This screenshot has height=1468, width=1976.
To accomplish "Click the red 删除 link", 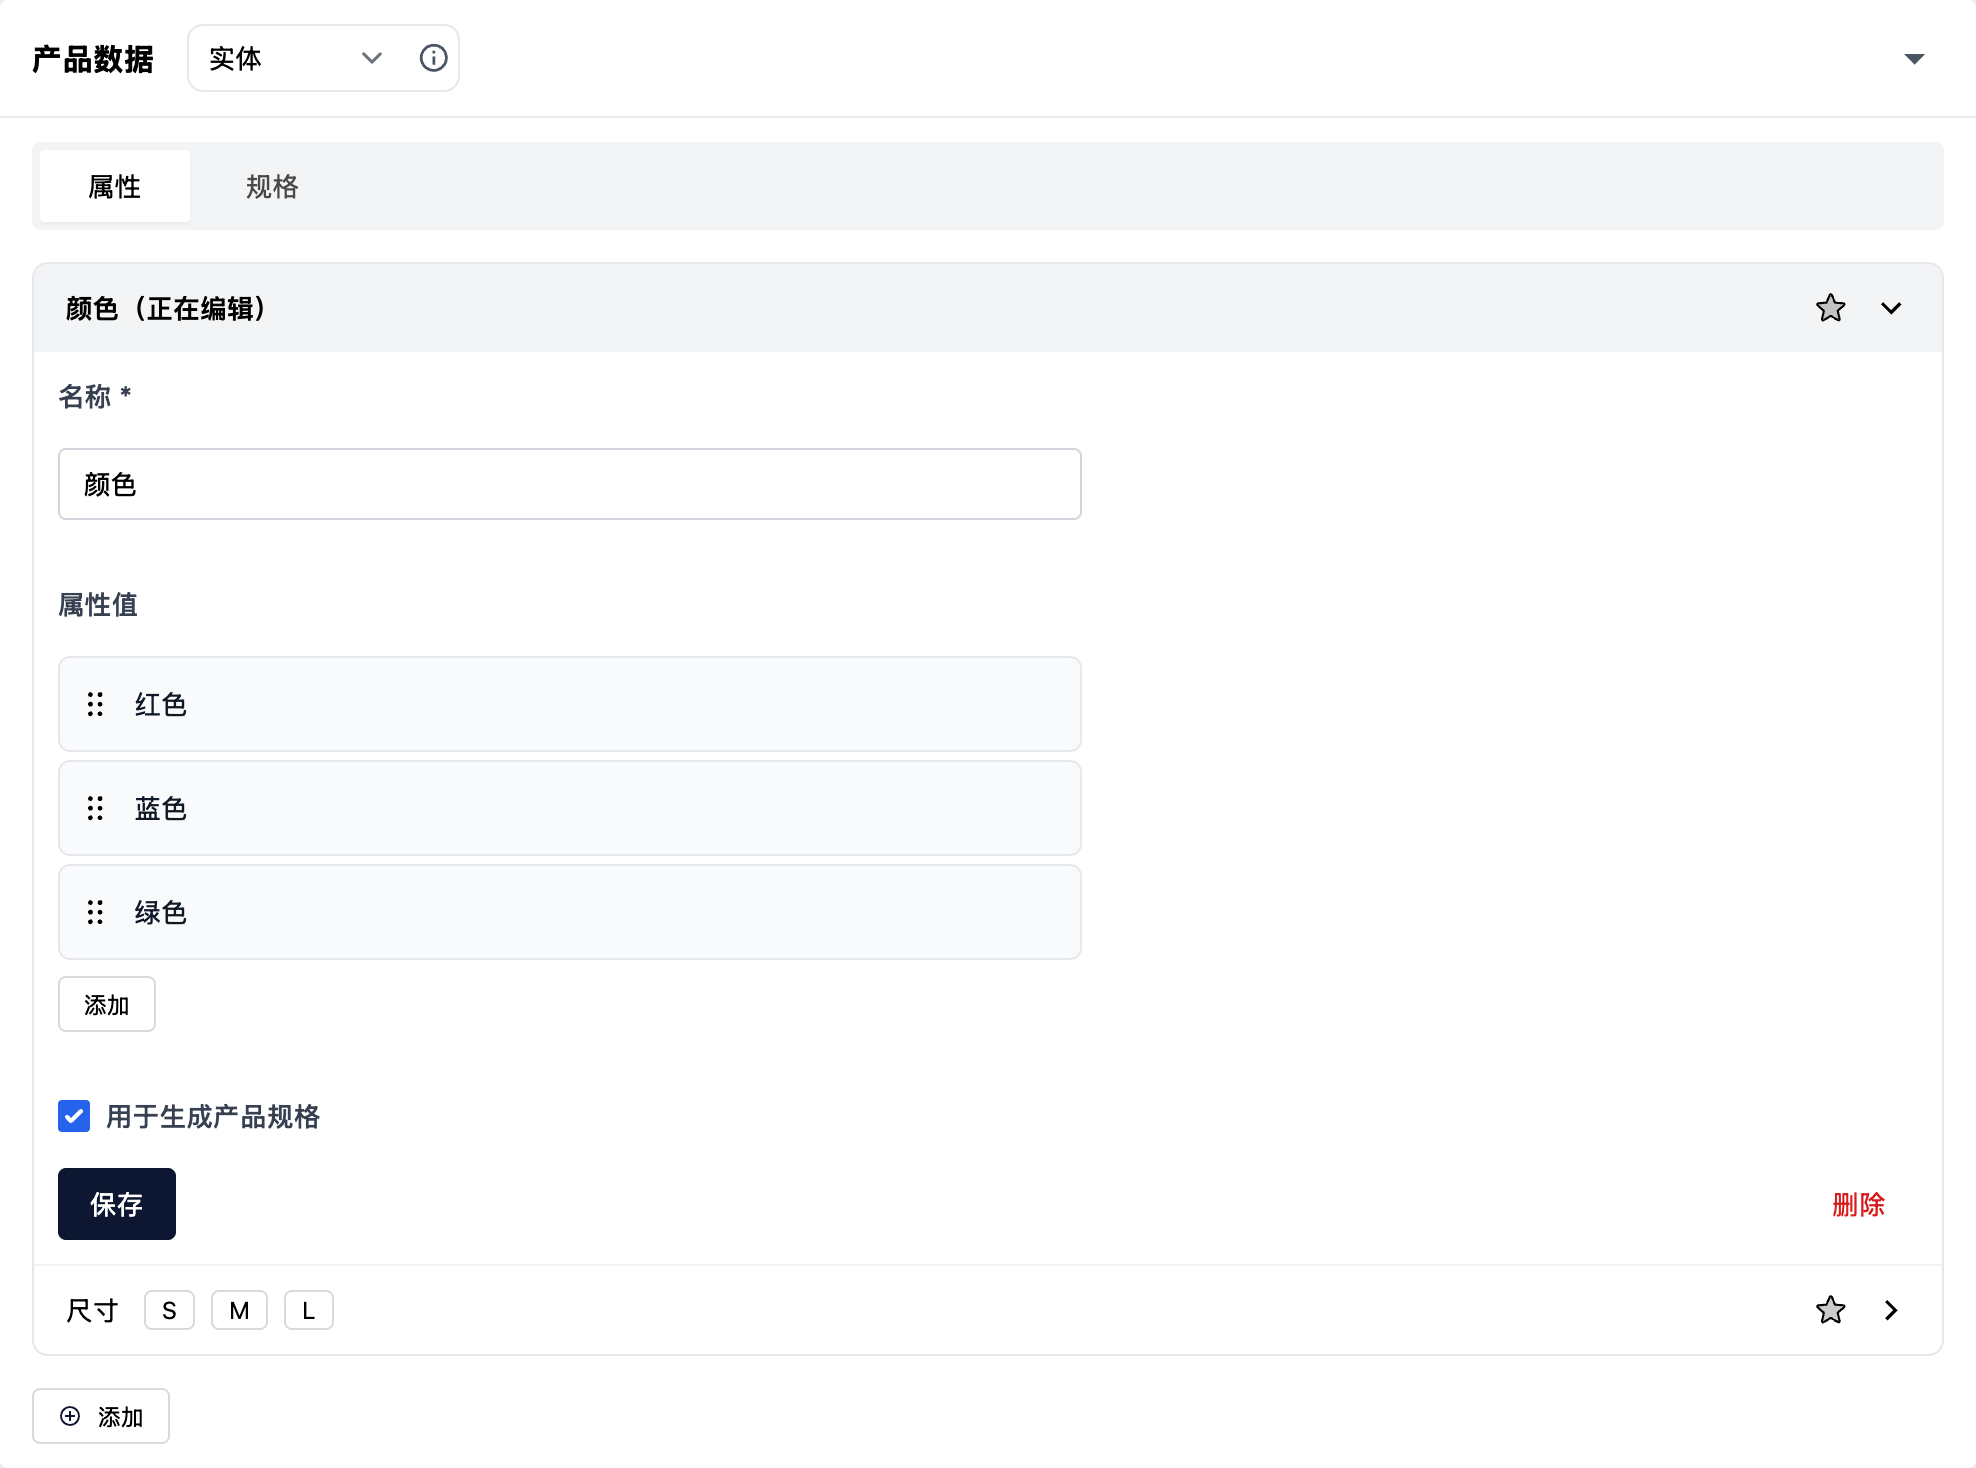I will pos(1858,1204).
